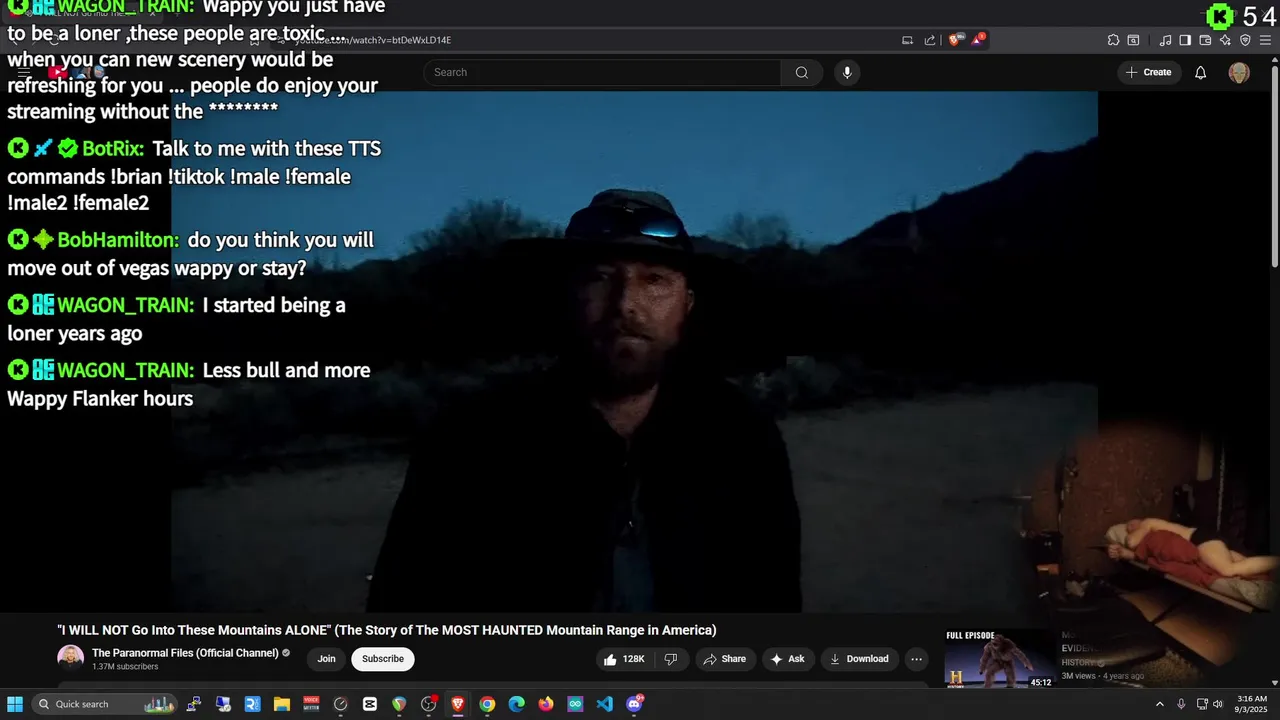
Task: Subscribe to The Paranormal Files channel
Action: pos(383,659)
